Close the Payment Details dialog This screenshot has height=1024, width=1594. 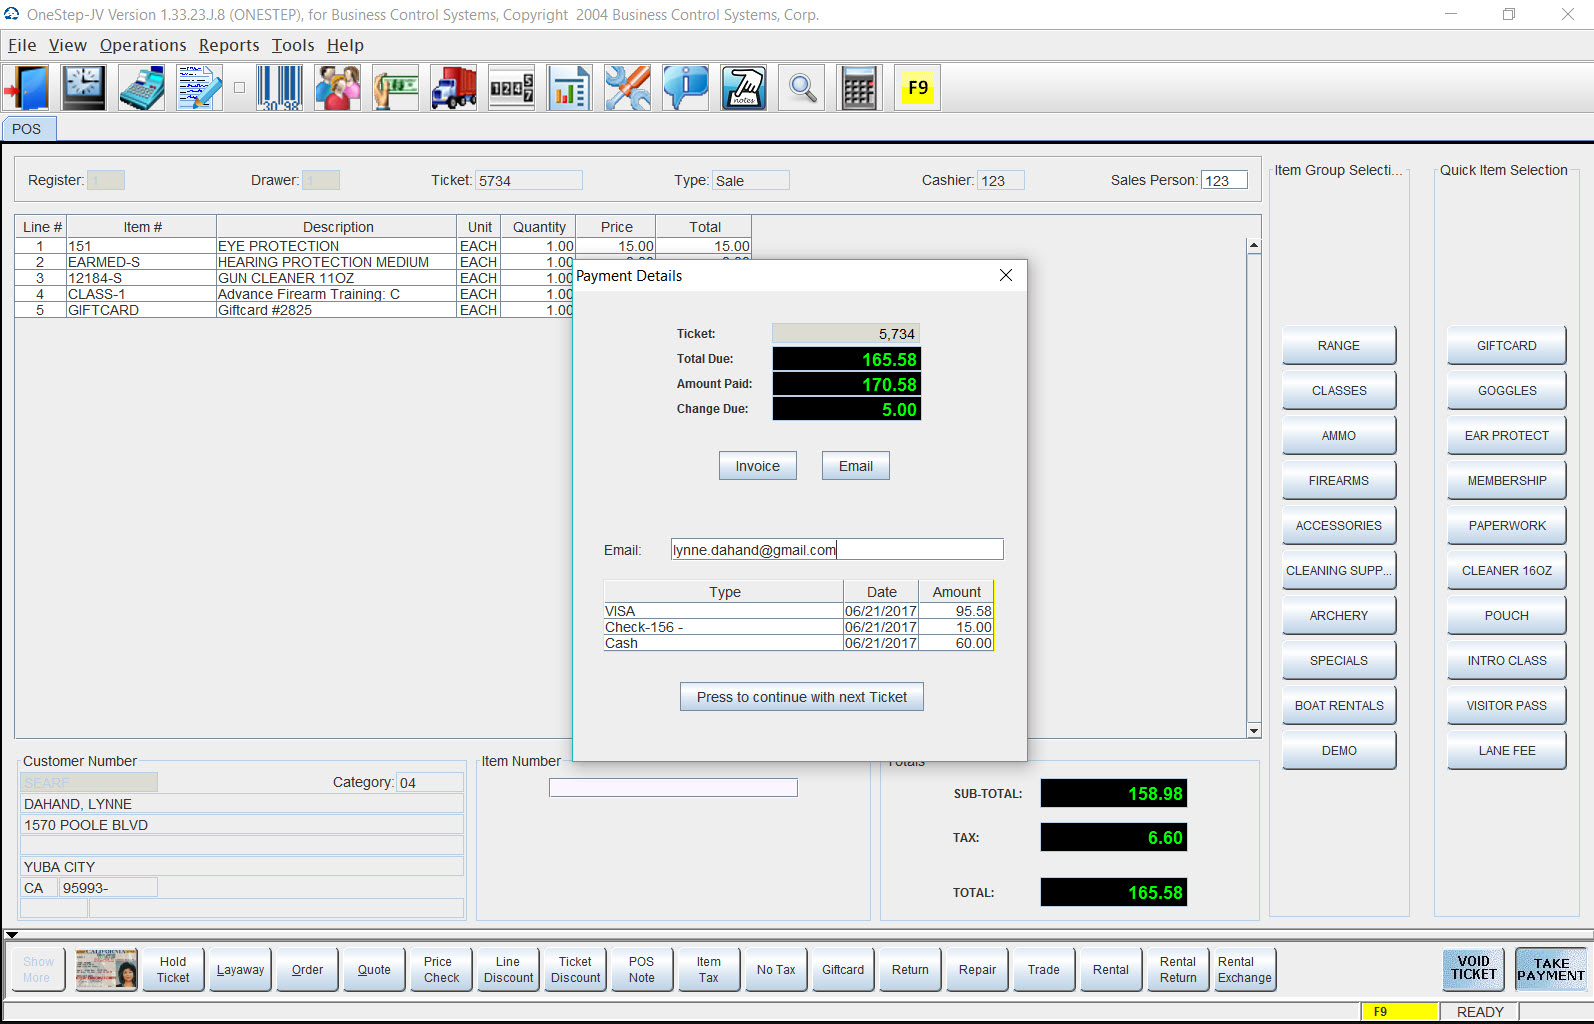(1005, 276)
